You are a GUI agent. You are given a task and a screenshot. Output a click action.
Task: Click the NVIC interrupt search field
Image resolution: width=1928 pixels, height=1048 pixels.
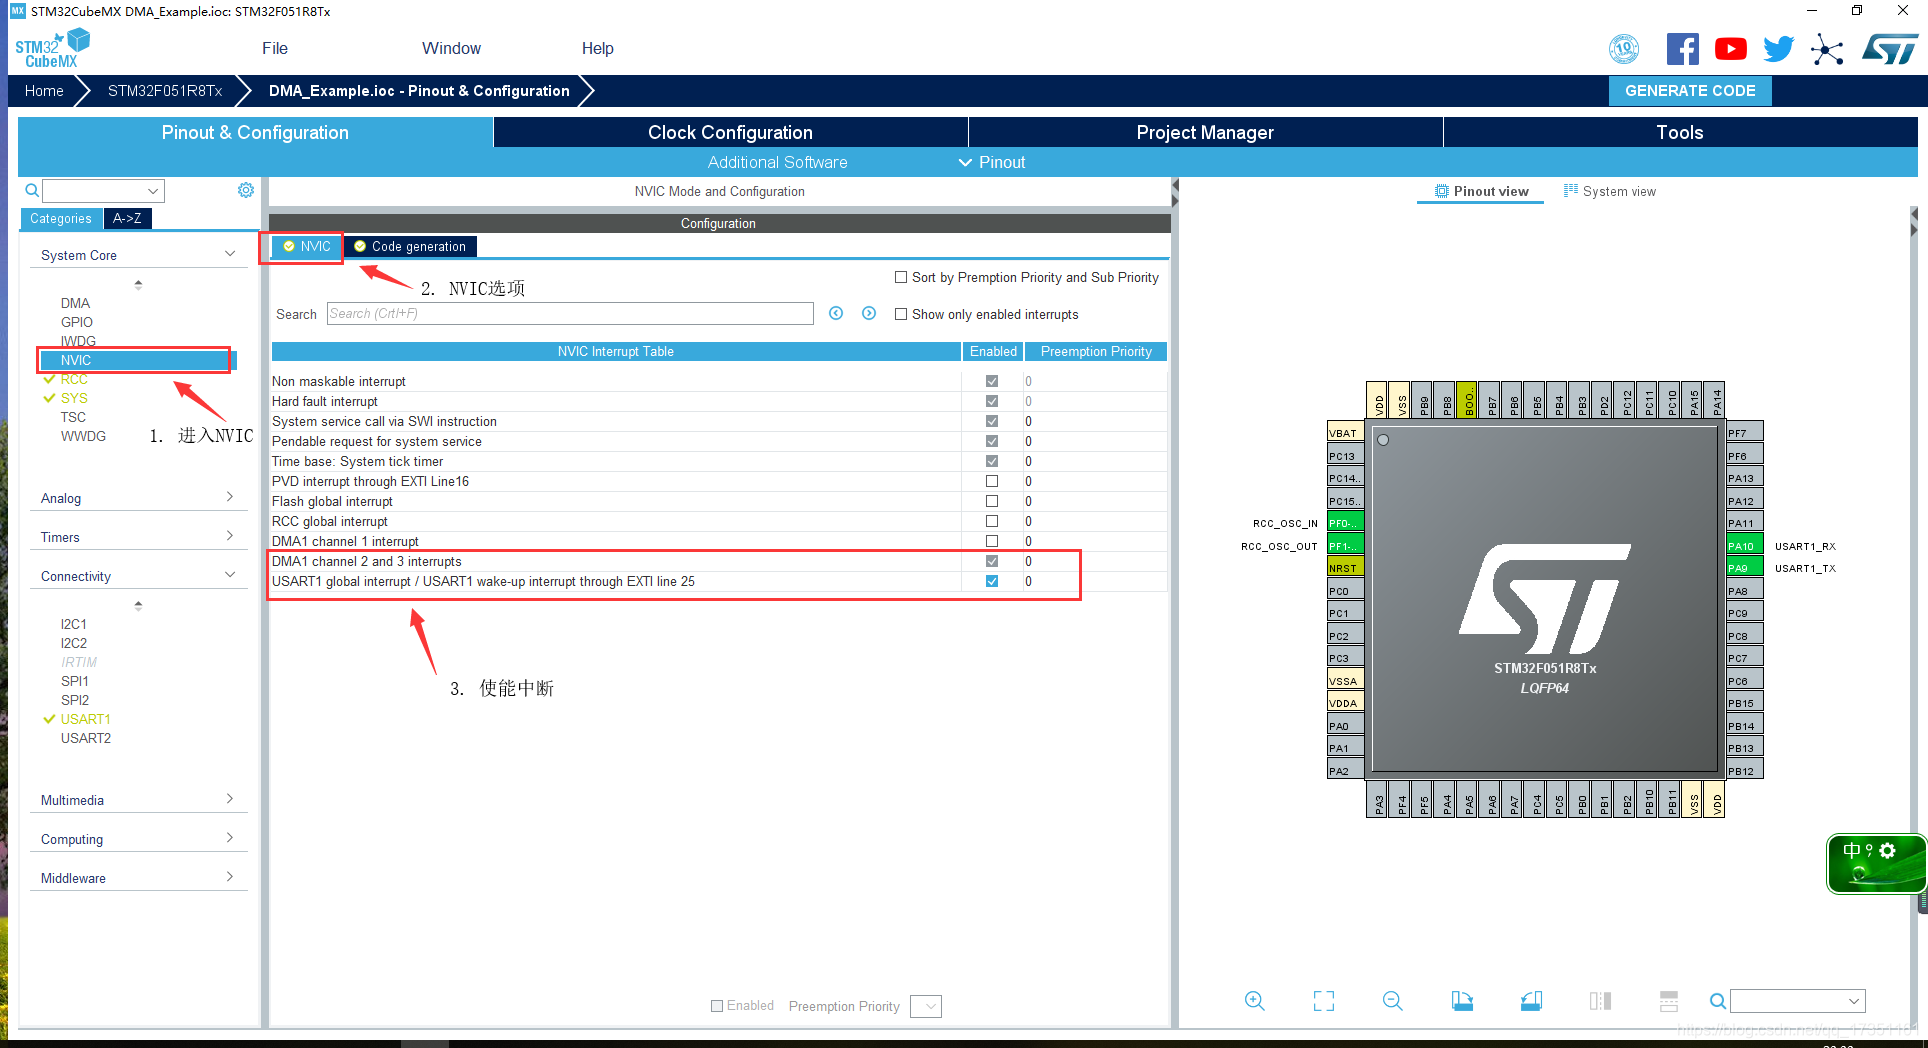click(x=570, y=314)
